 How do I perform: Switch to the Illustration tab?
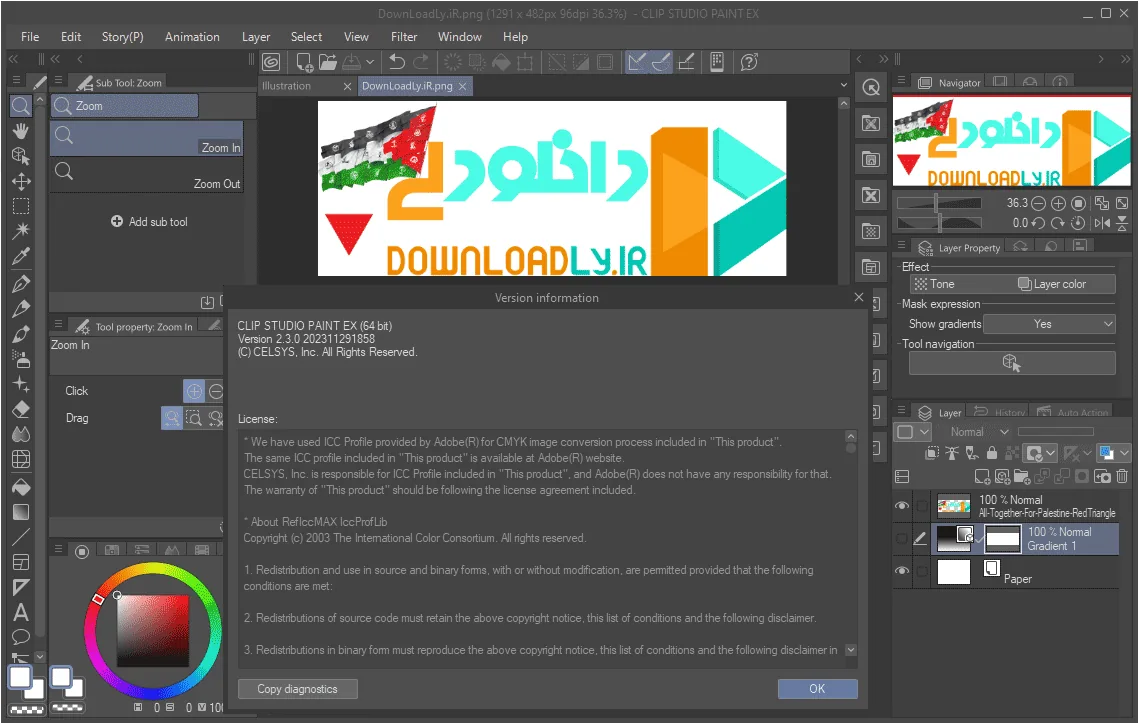(x=286, y=86)
